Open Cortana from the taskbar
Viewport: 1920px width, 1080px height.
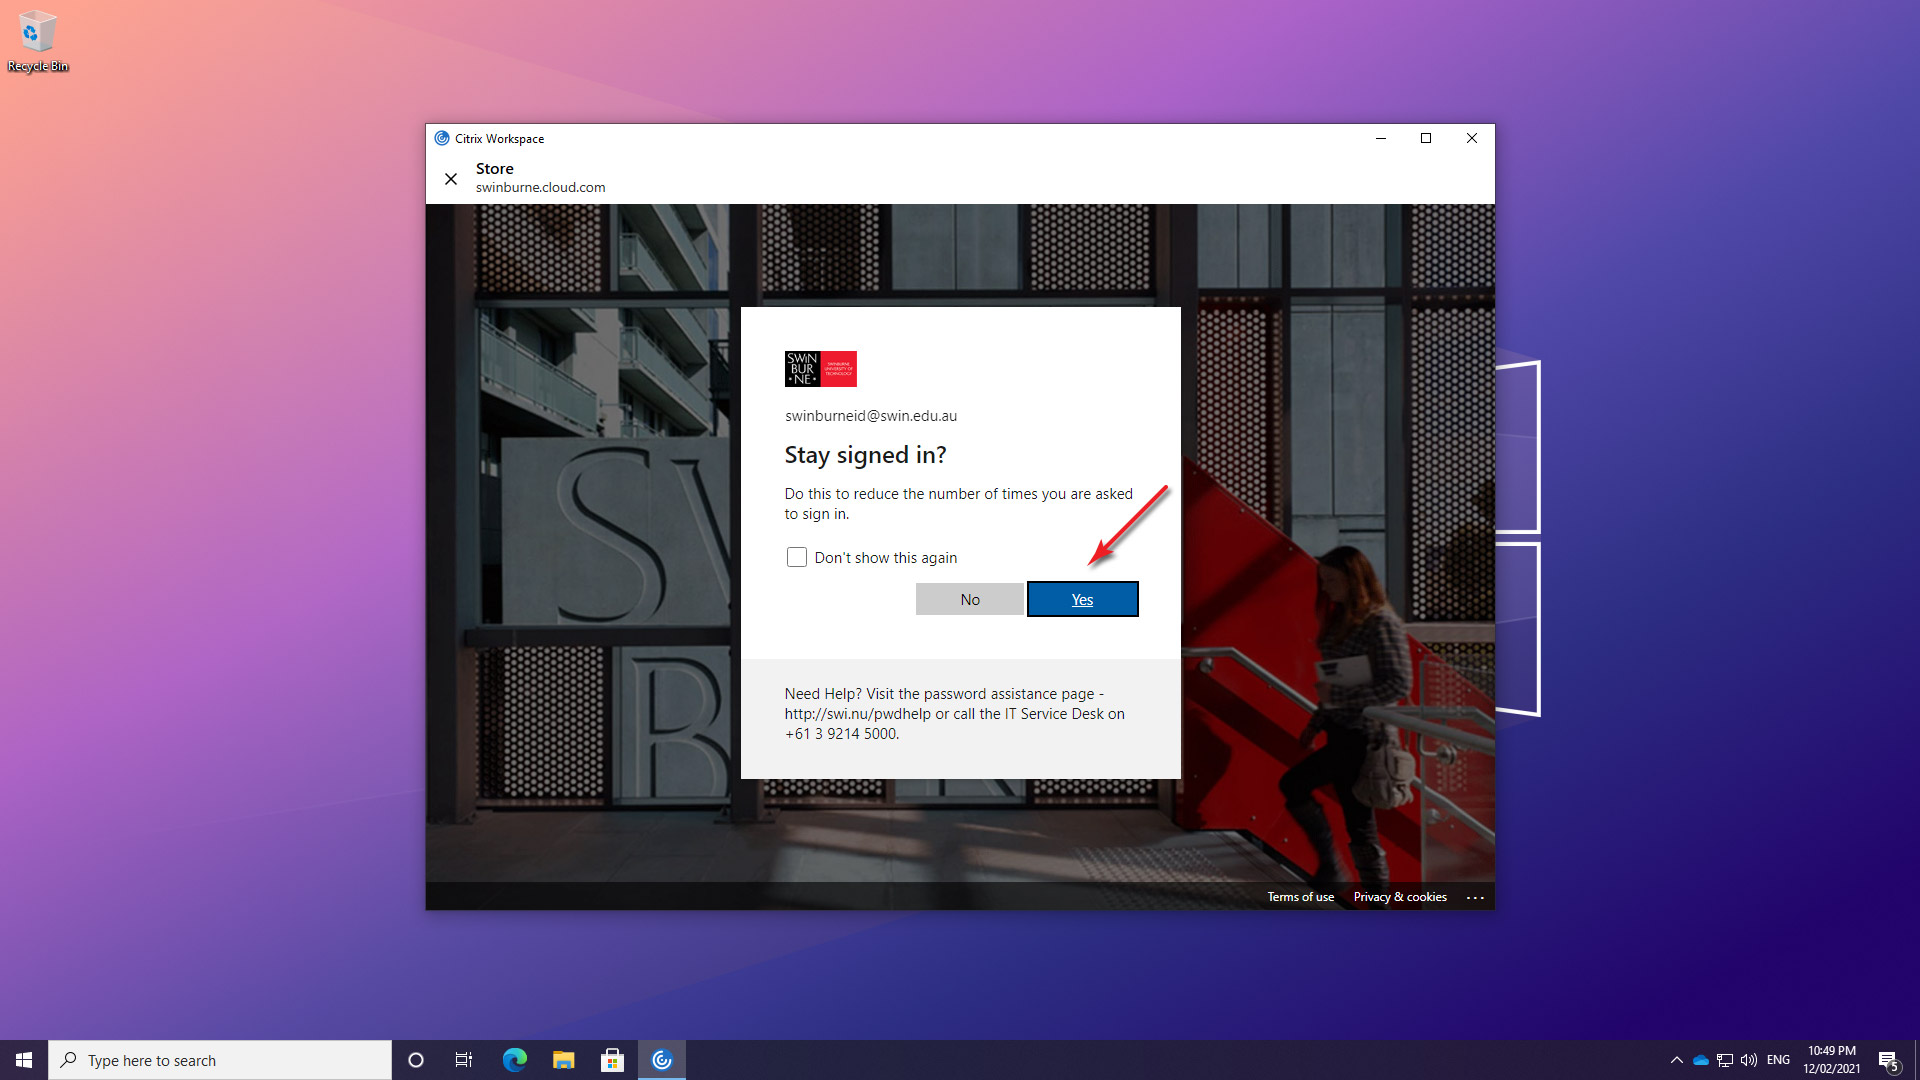click(416, 1060)
